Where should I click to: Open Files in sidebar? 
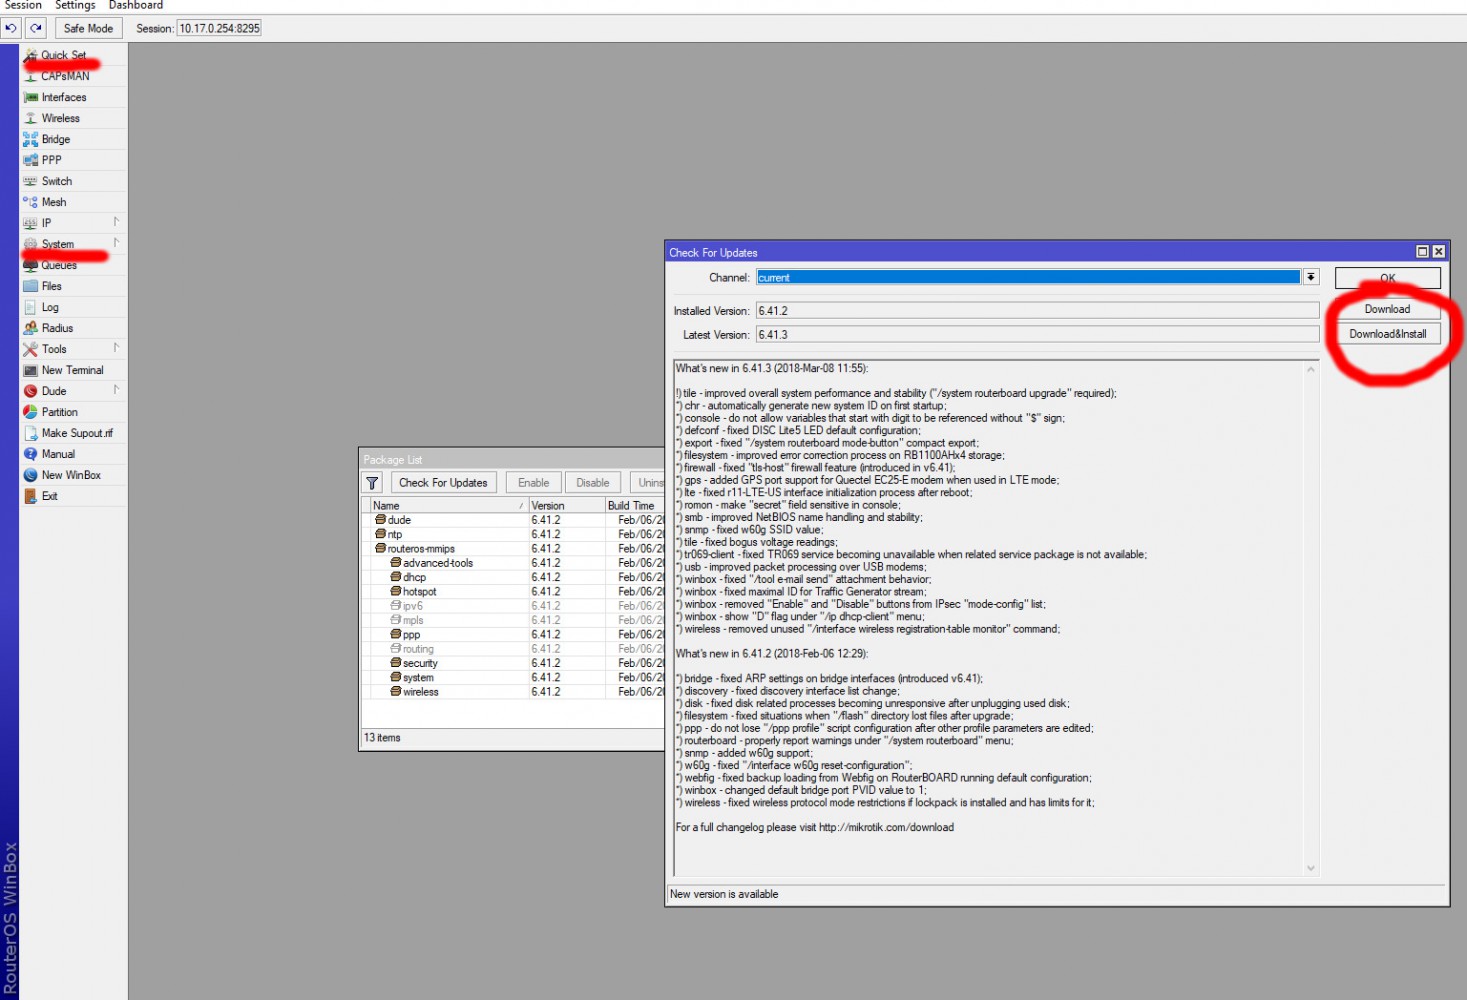pyautogui.click(x=51, y=286)
